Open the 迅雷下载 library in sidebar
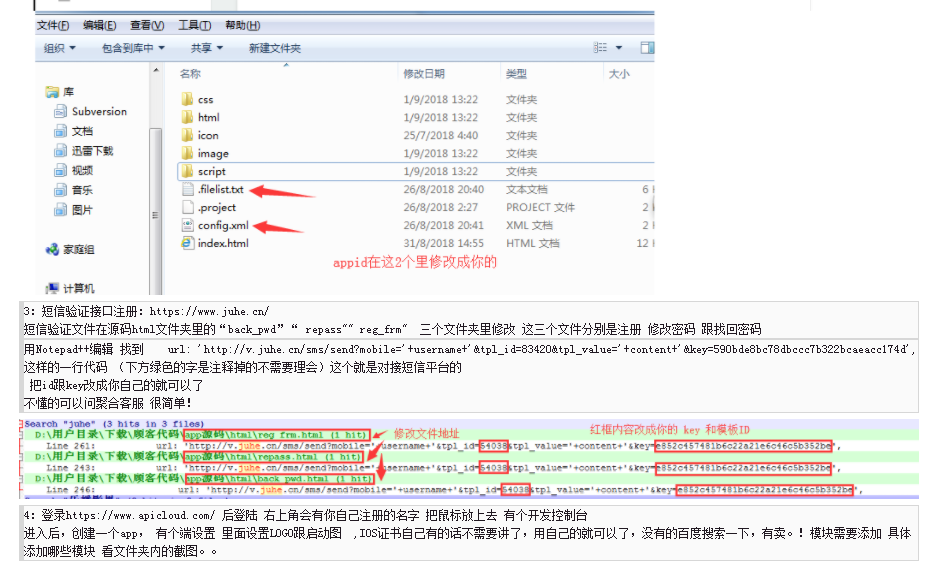Image resolution: width=927 pixels, height=564 pixels. pyautogui.click(x=83, y=151)
